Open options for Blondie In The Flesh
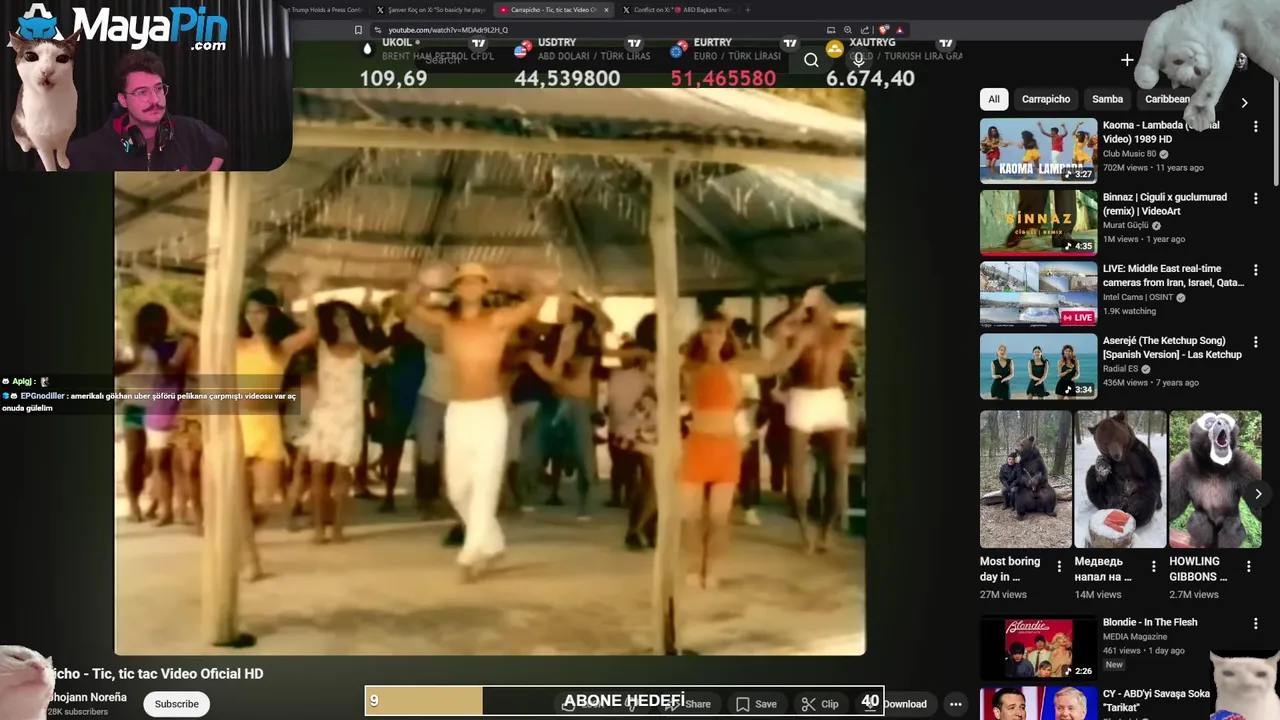1280x720 pixels. point(1255,624)
